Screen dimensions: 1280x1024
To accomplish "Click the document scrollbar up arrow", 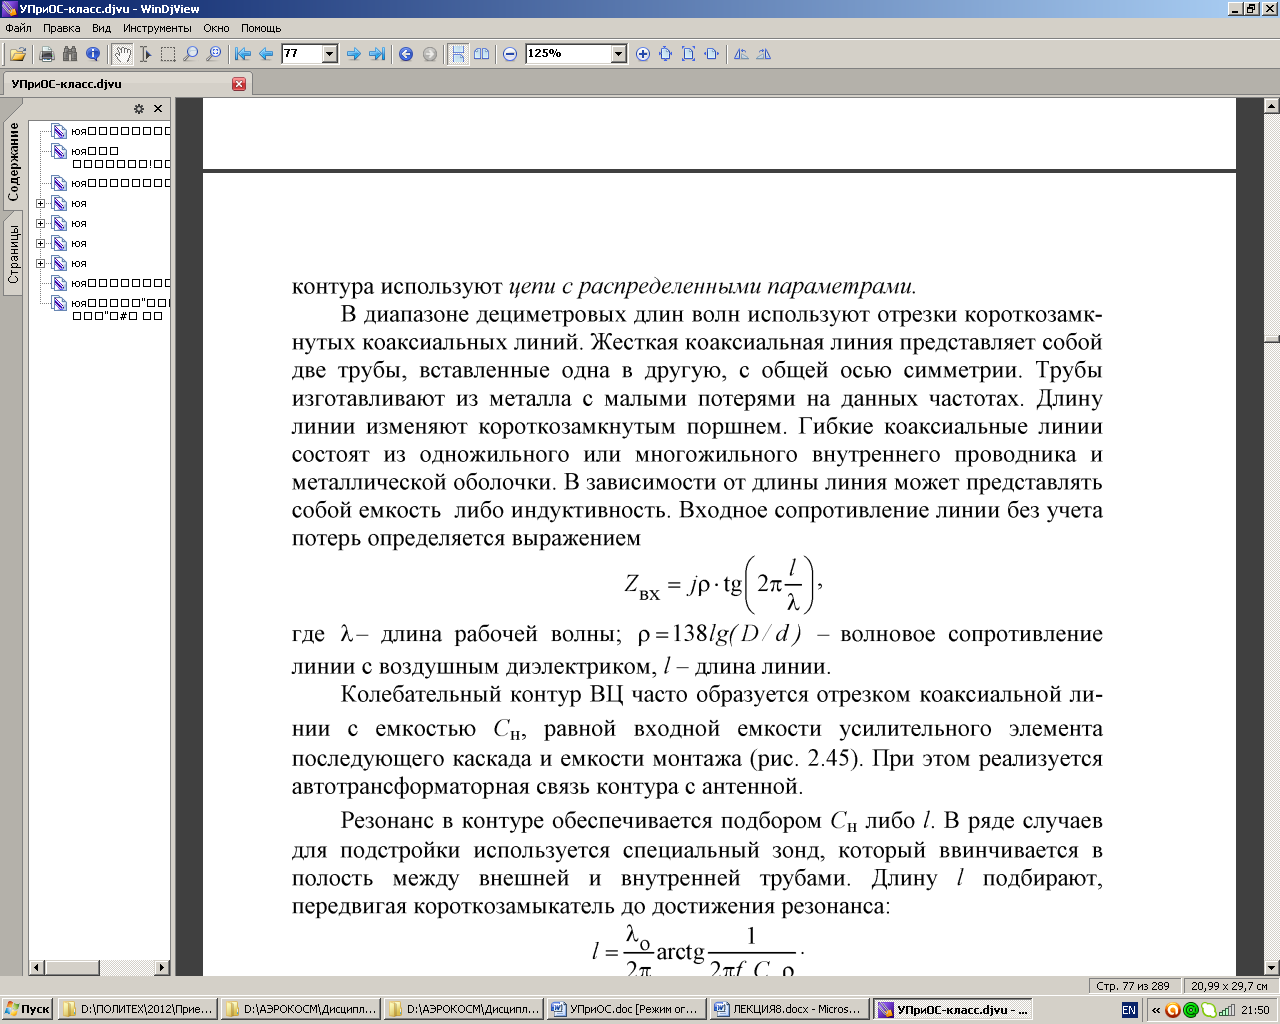I will click(x=1272, y=105).
